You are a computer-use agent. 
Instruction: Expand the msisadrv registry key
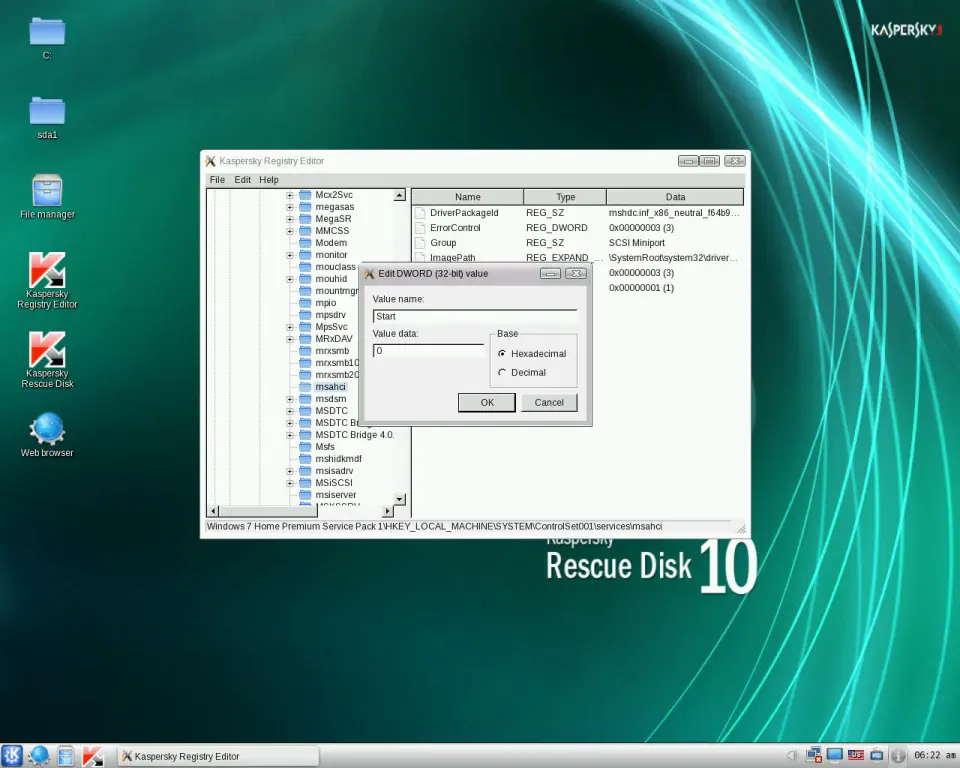point(290,471)
